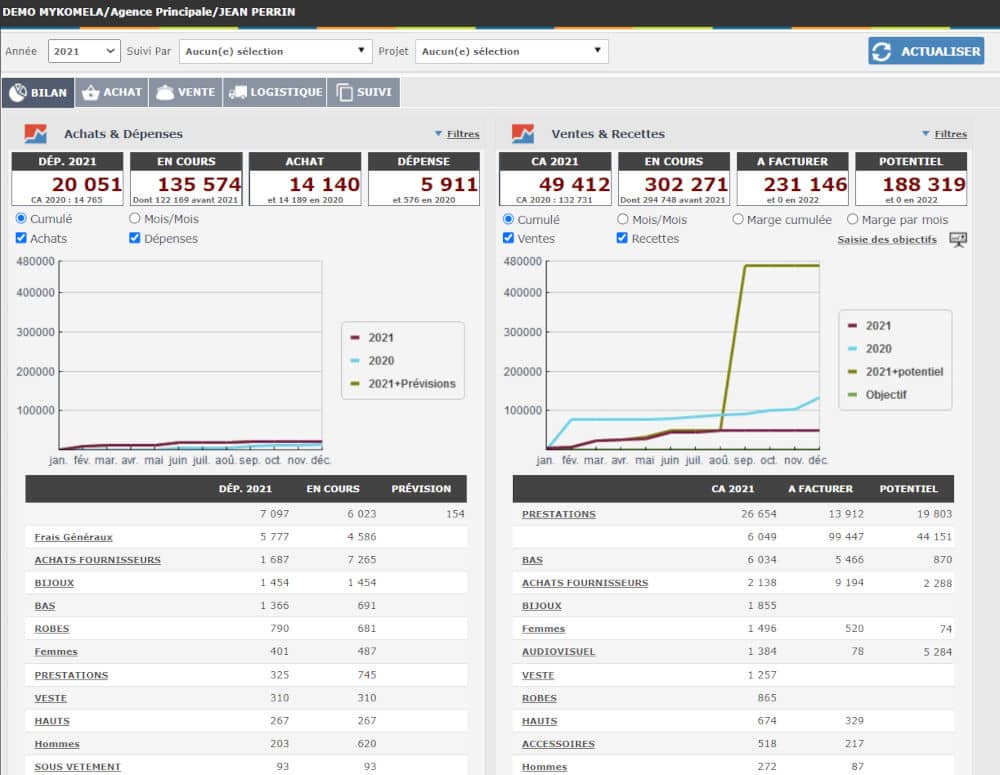Viewport: 1000px width, 775px height.
Task: Open Hauts in the sales table
Action: click(x=539, y=721)
